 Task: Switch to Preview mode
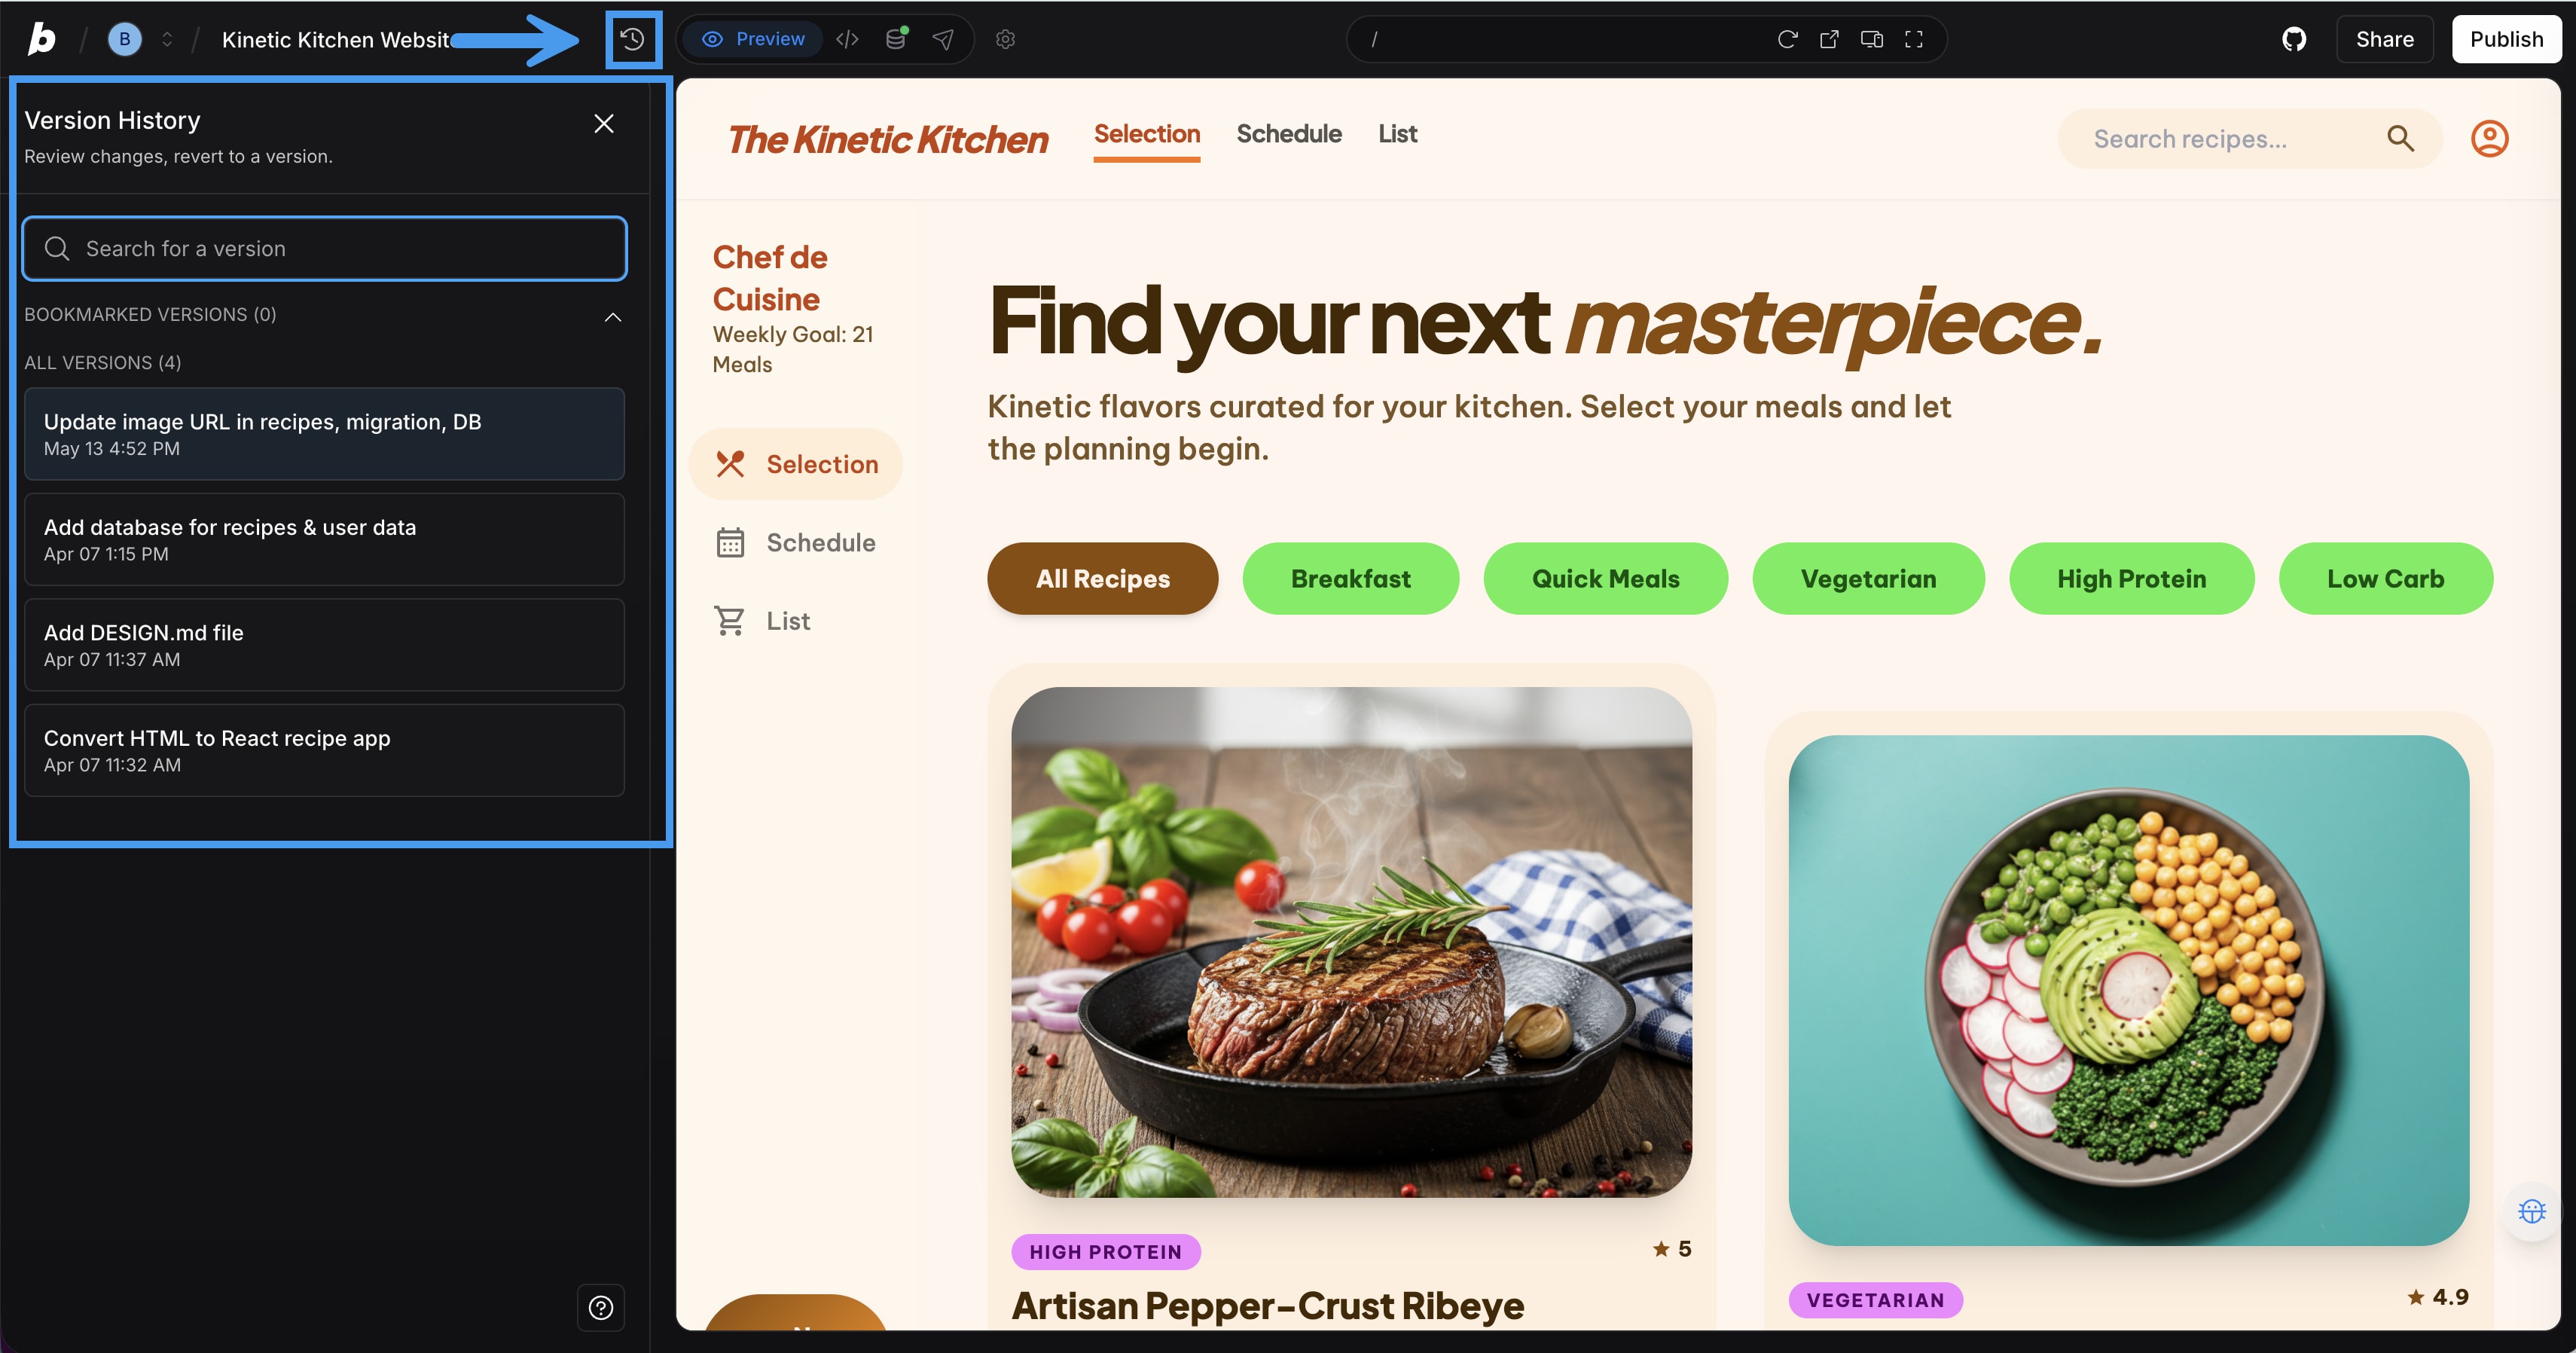click(x=754, y=39)
